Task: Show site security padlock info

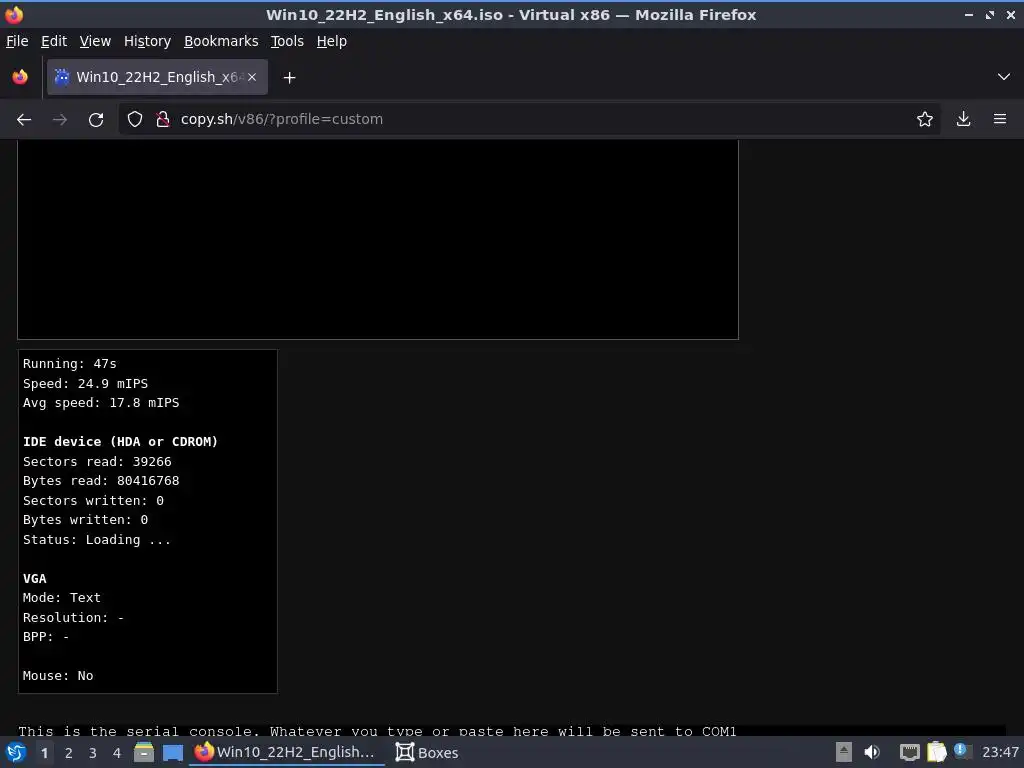Action: coord(163,120)
